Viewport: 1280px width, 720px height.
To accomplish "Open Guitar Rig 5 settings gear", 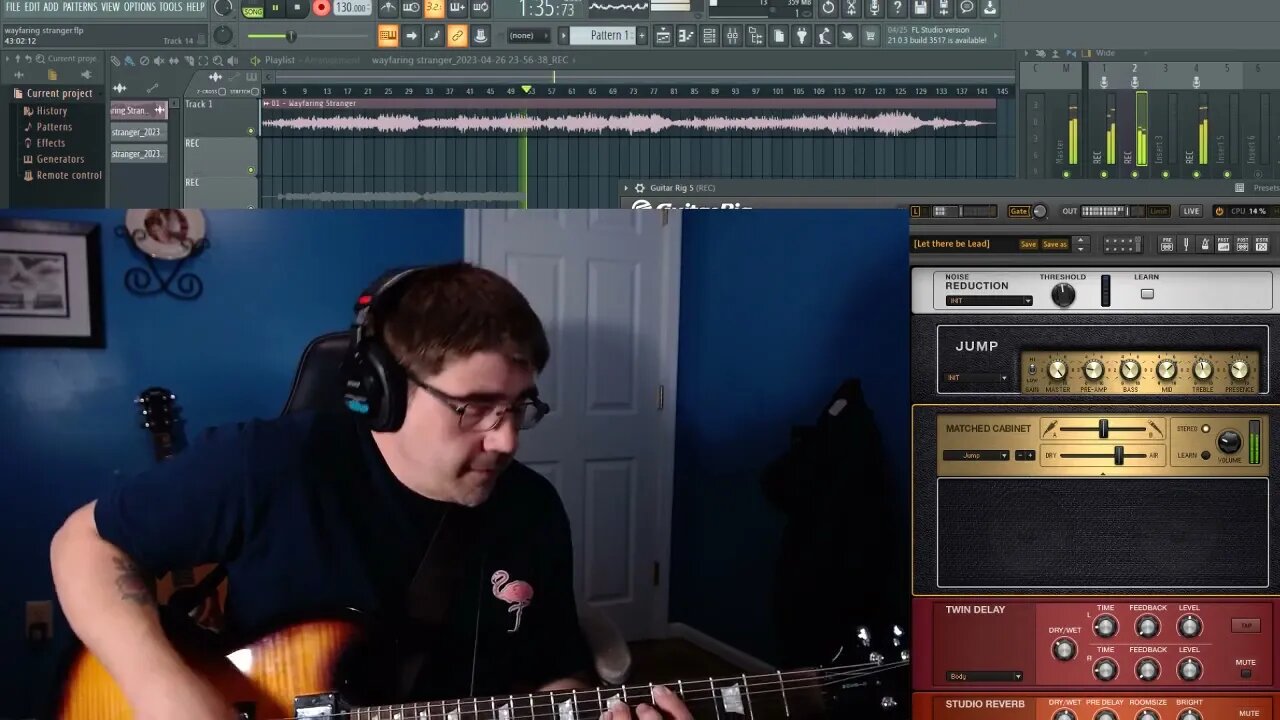I will click(640, 188).
